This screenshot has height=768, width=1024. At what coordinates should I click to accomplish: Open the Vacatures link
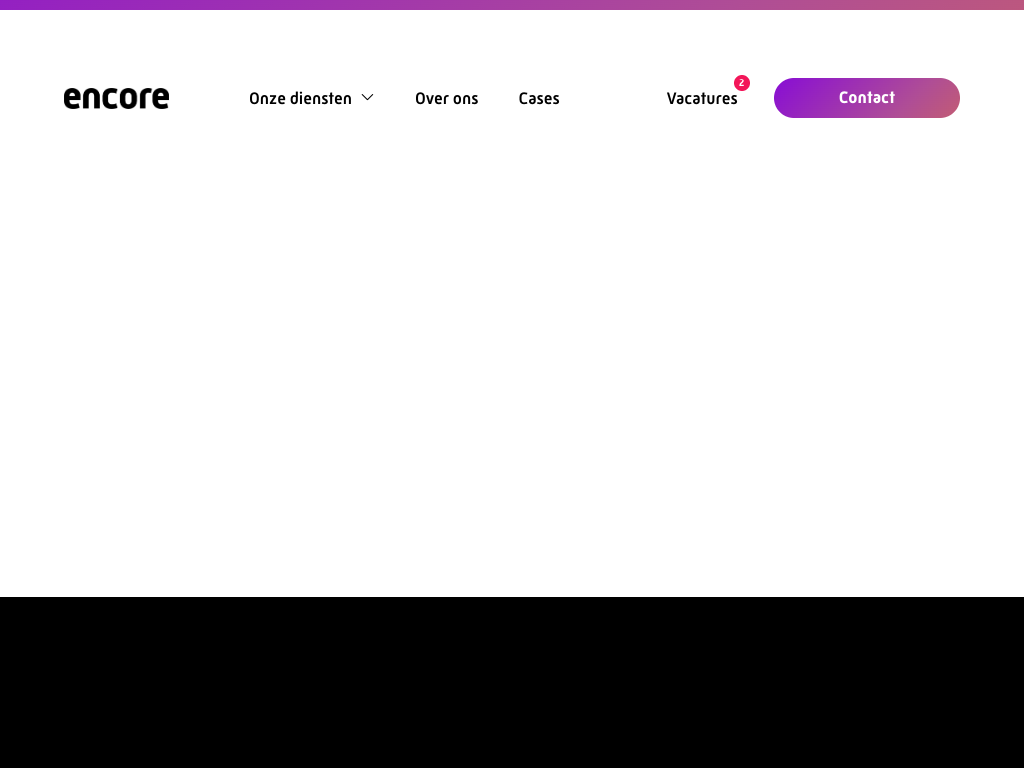tap(701, 98)
